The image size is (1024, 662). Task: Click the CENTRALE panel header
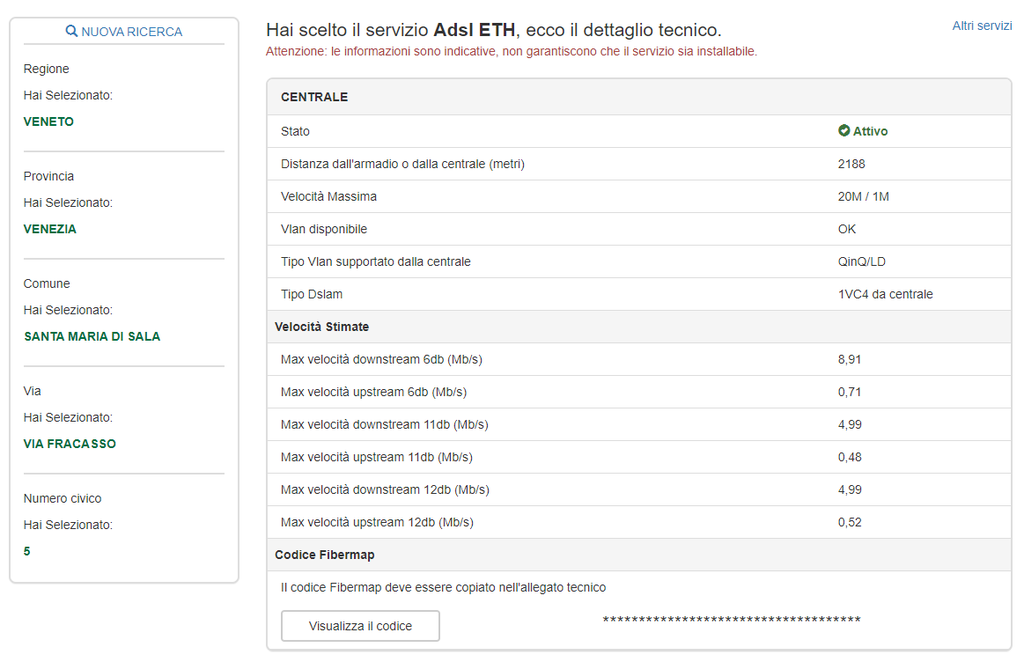click(x=314, y=97)
